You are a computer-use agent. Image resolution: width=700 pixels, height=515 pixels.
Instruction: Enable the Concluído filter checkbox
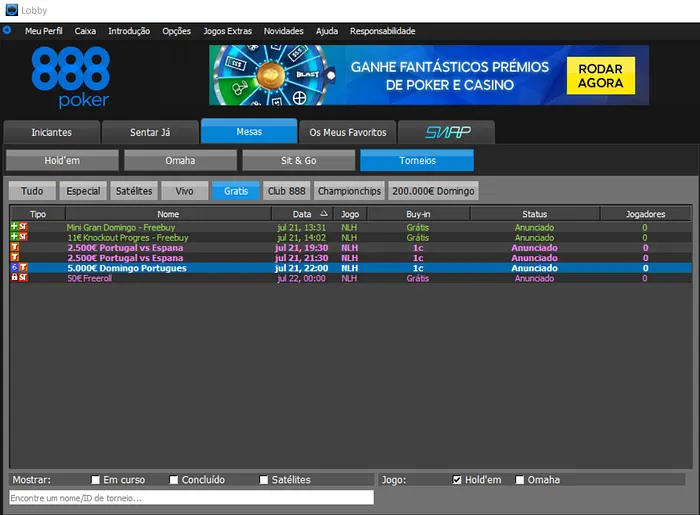pyautogui.click(x=174, y=480)
